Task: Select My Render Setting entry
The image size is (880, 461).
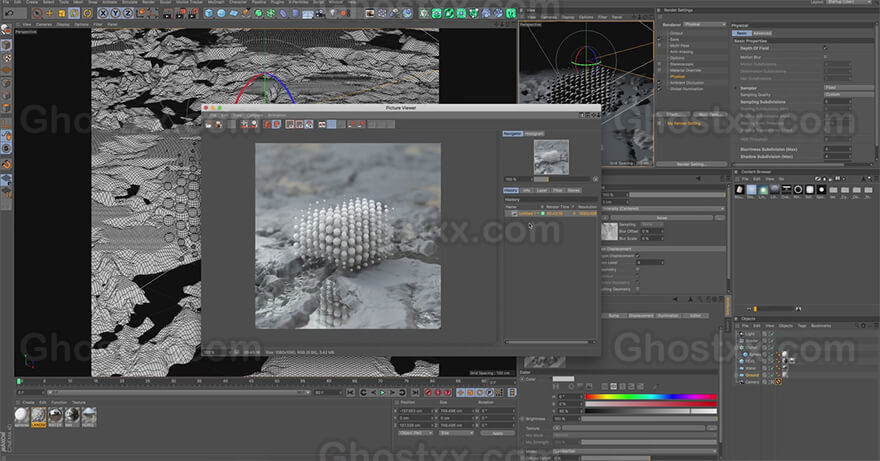Action: (x=684, y=124)
